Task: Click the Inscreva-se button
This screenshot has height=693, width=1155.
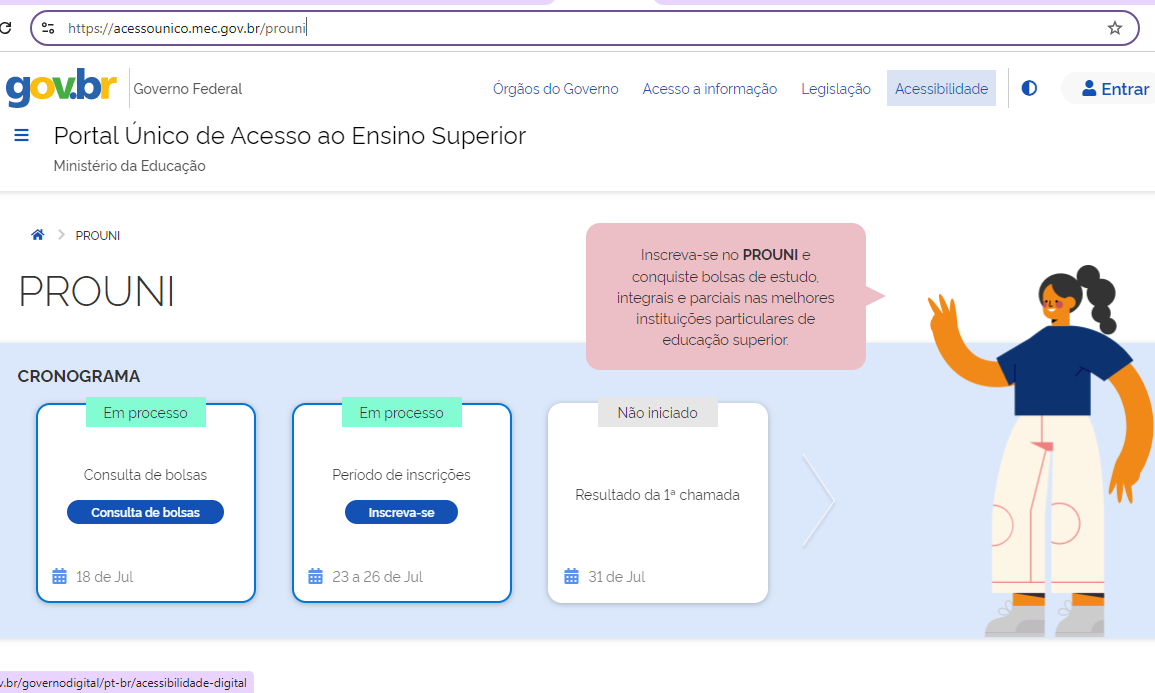Action: pyautogui.click(x=401, y=513)
